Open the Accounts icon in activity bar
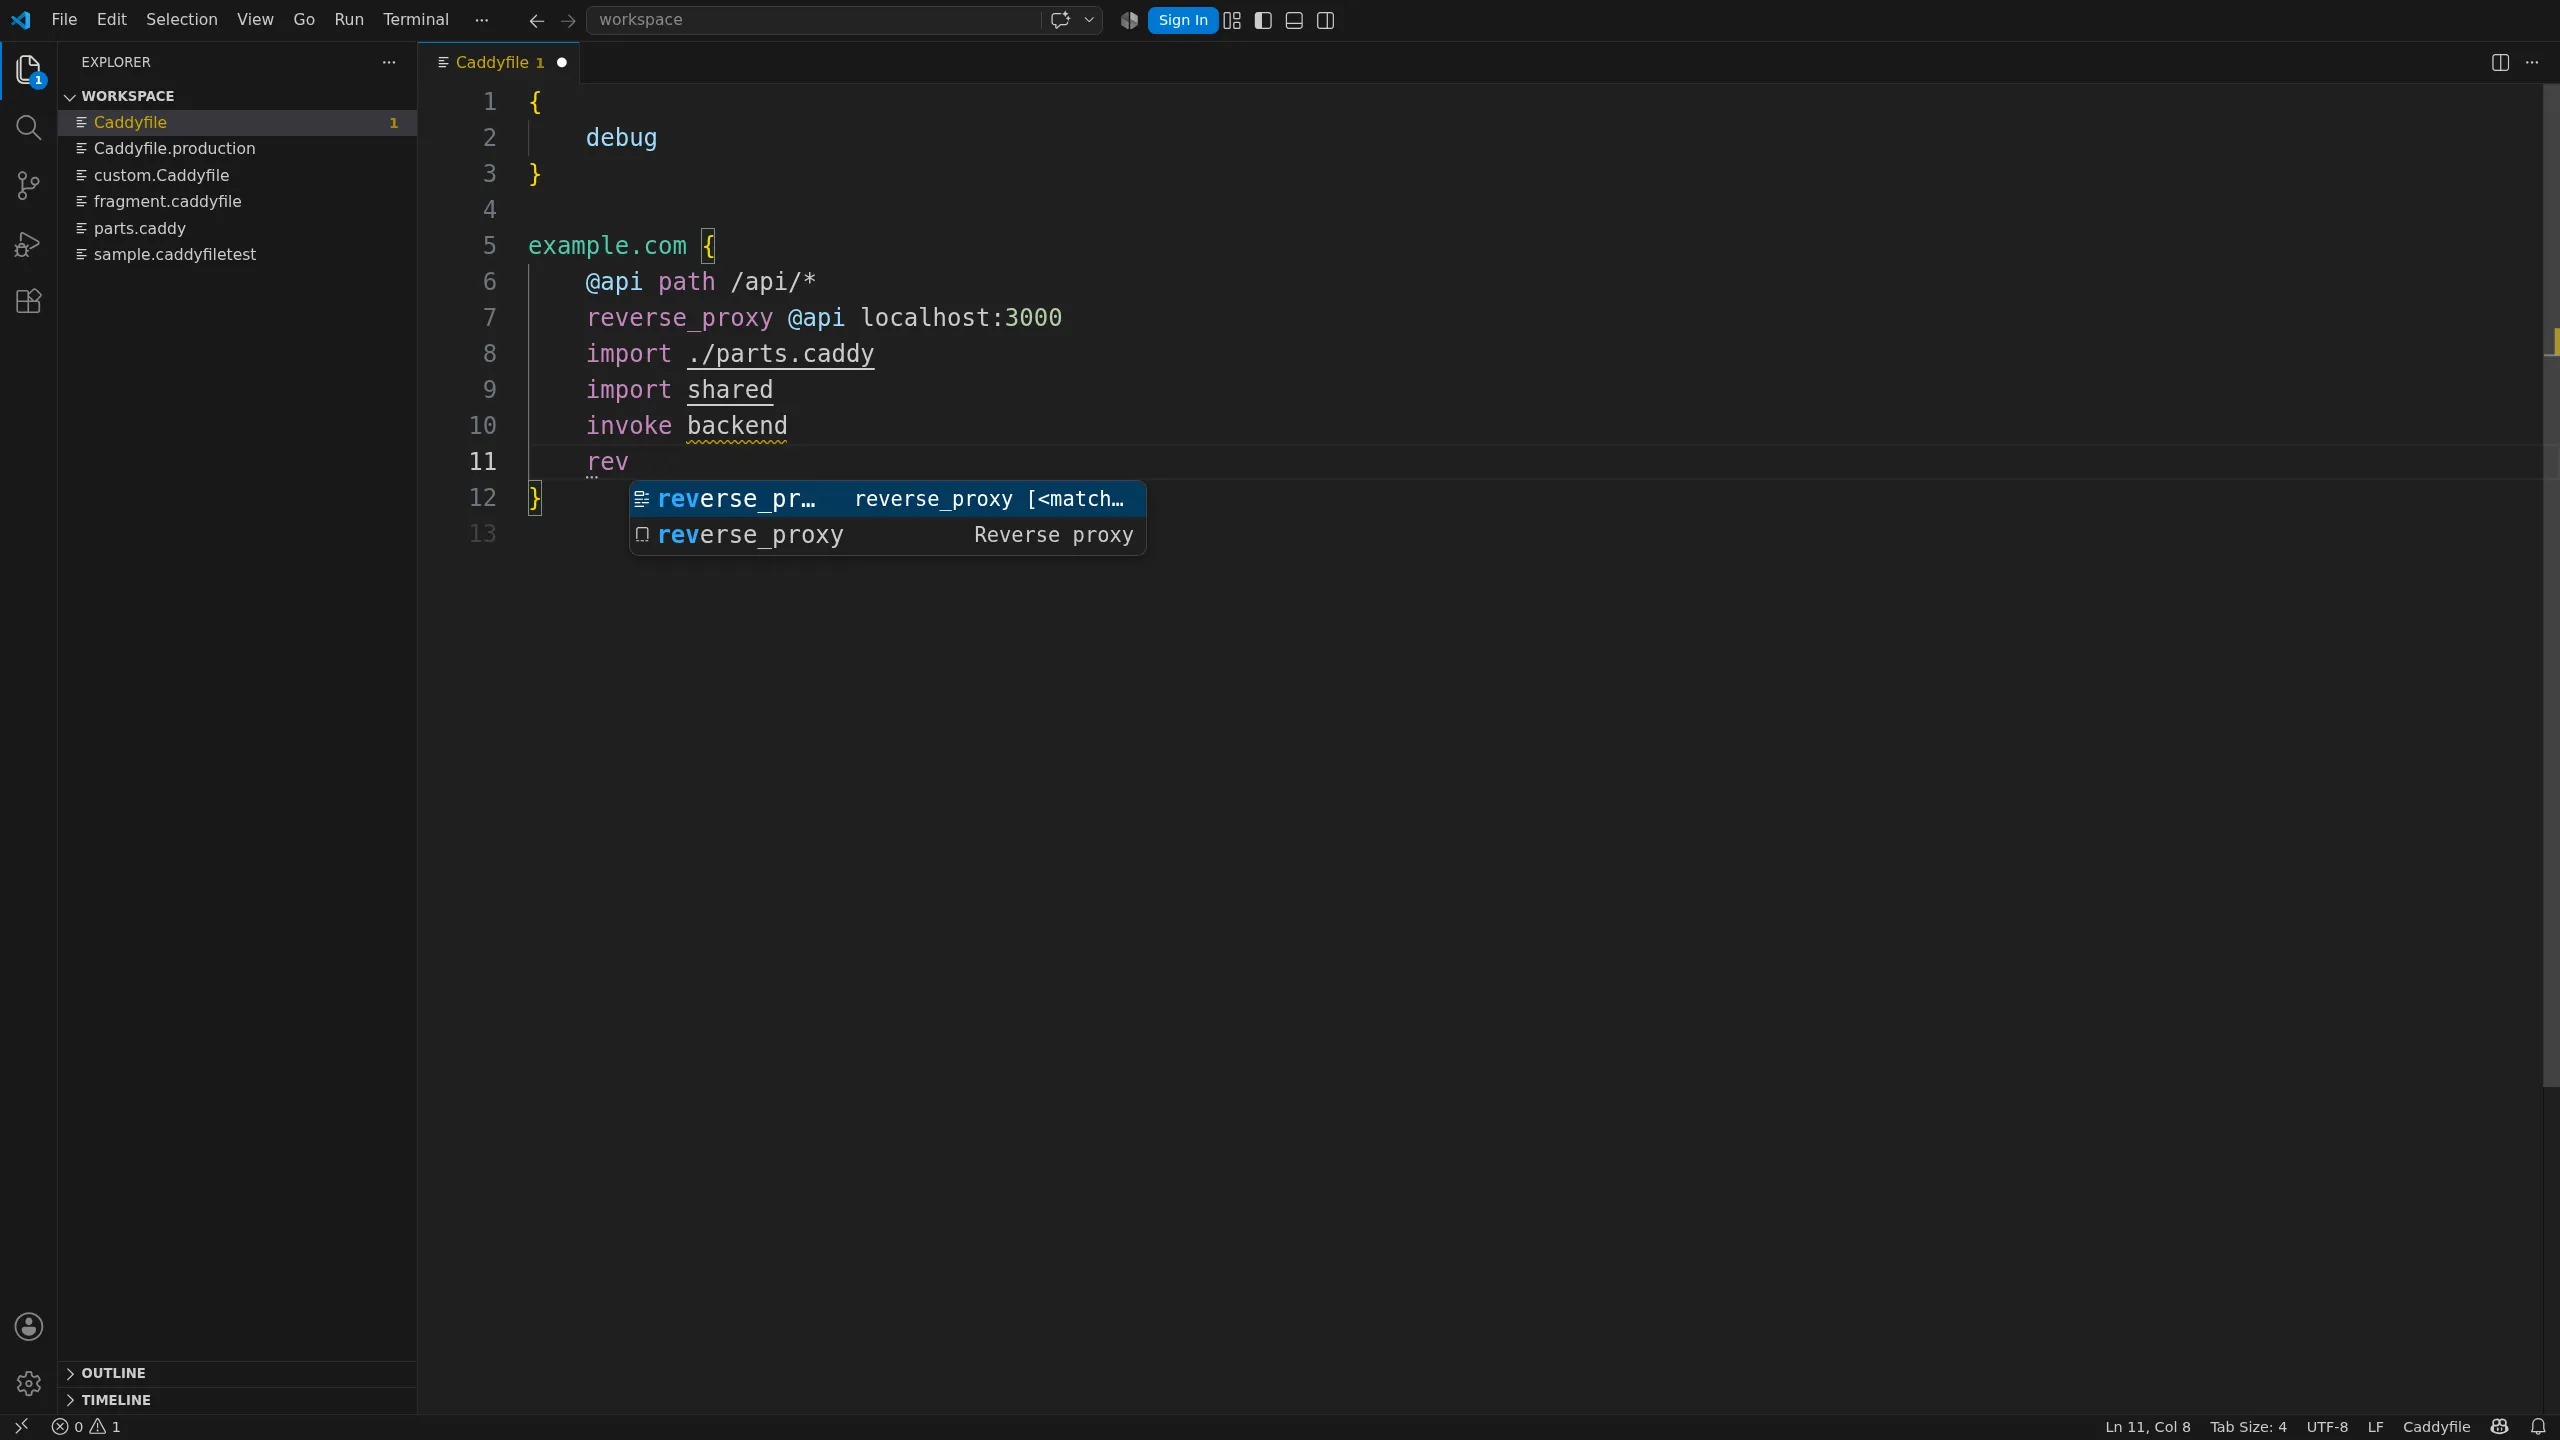Viewport: 2560px width, 1440px height. (28, 1327)
